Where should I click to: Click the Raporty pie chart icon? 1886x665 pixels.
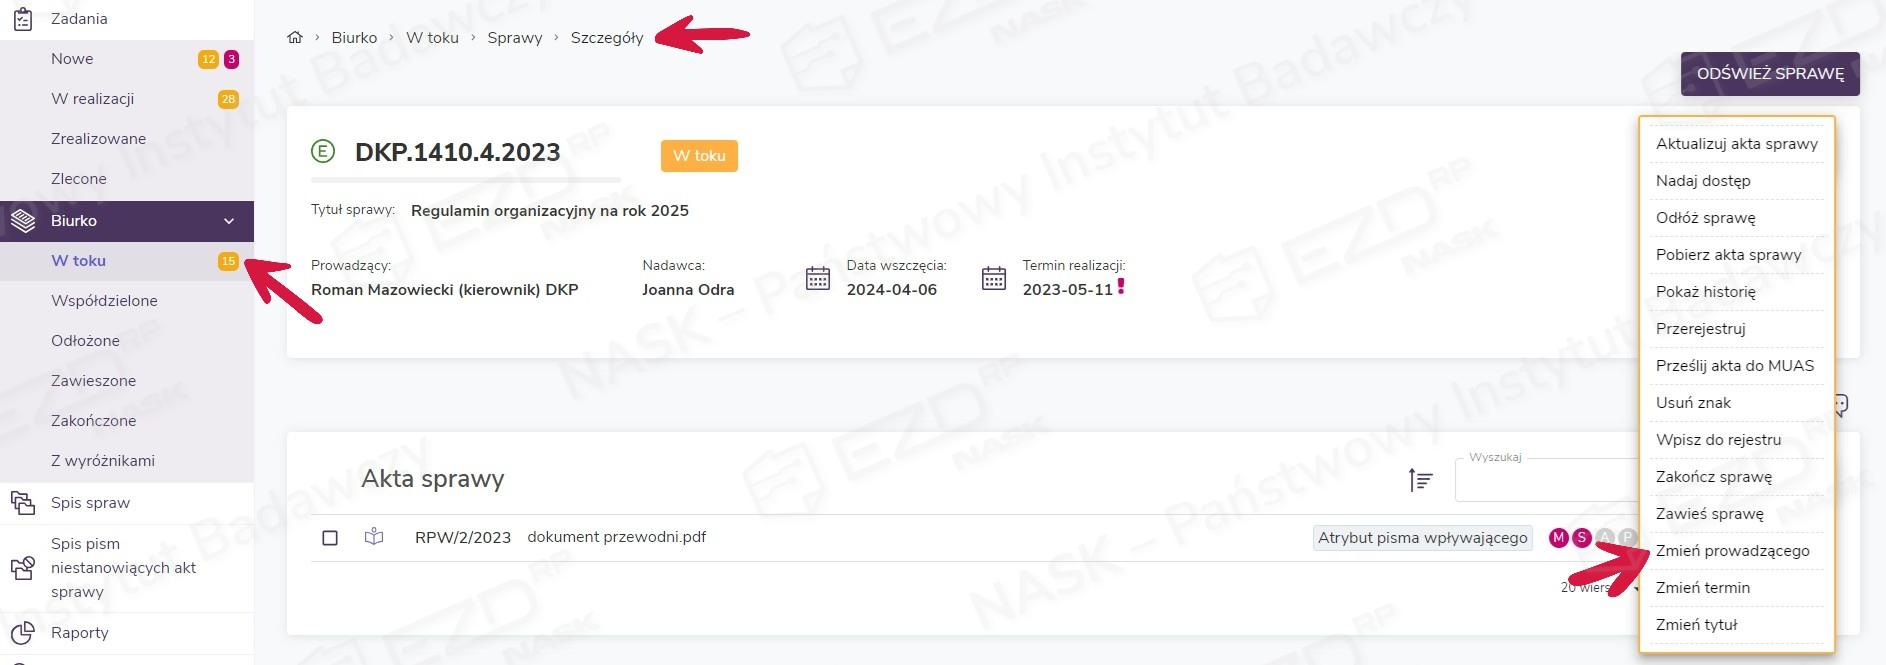[22, 633]
